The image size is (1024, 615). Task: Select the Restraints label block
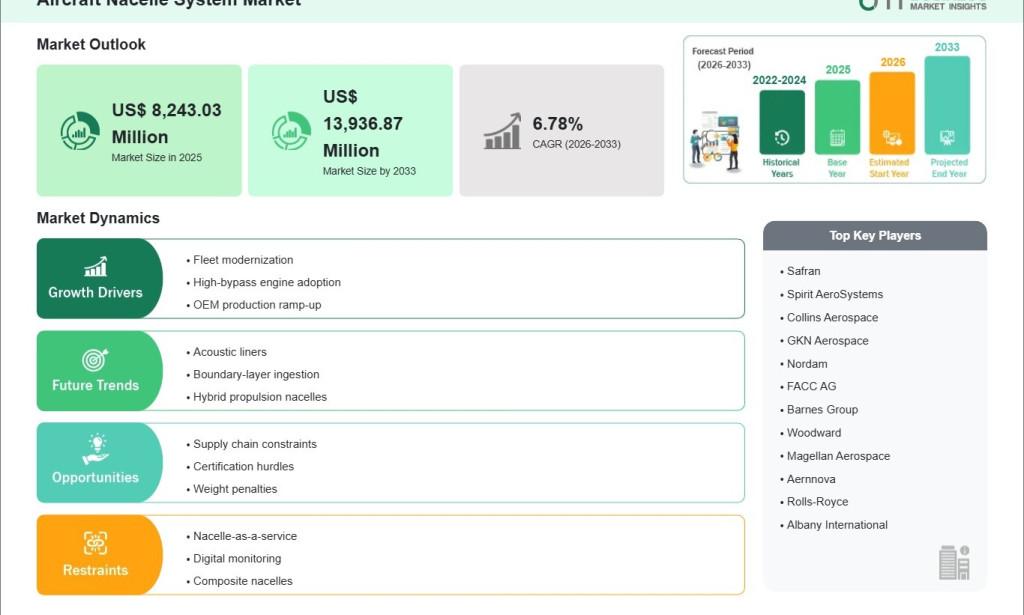(99, 555)
